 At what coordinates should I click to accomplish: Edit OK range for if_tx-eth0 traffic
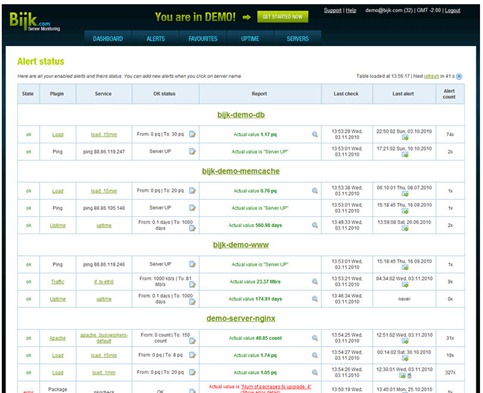point(192,284)
